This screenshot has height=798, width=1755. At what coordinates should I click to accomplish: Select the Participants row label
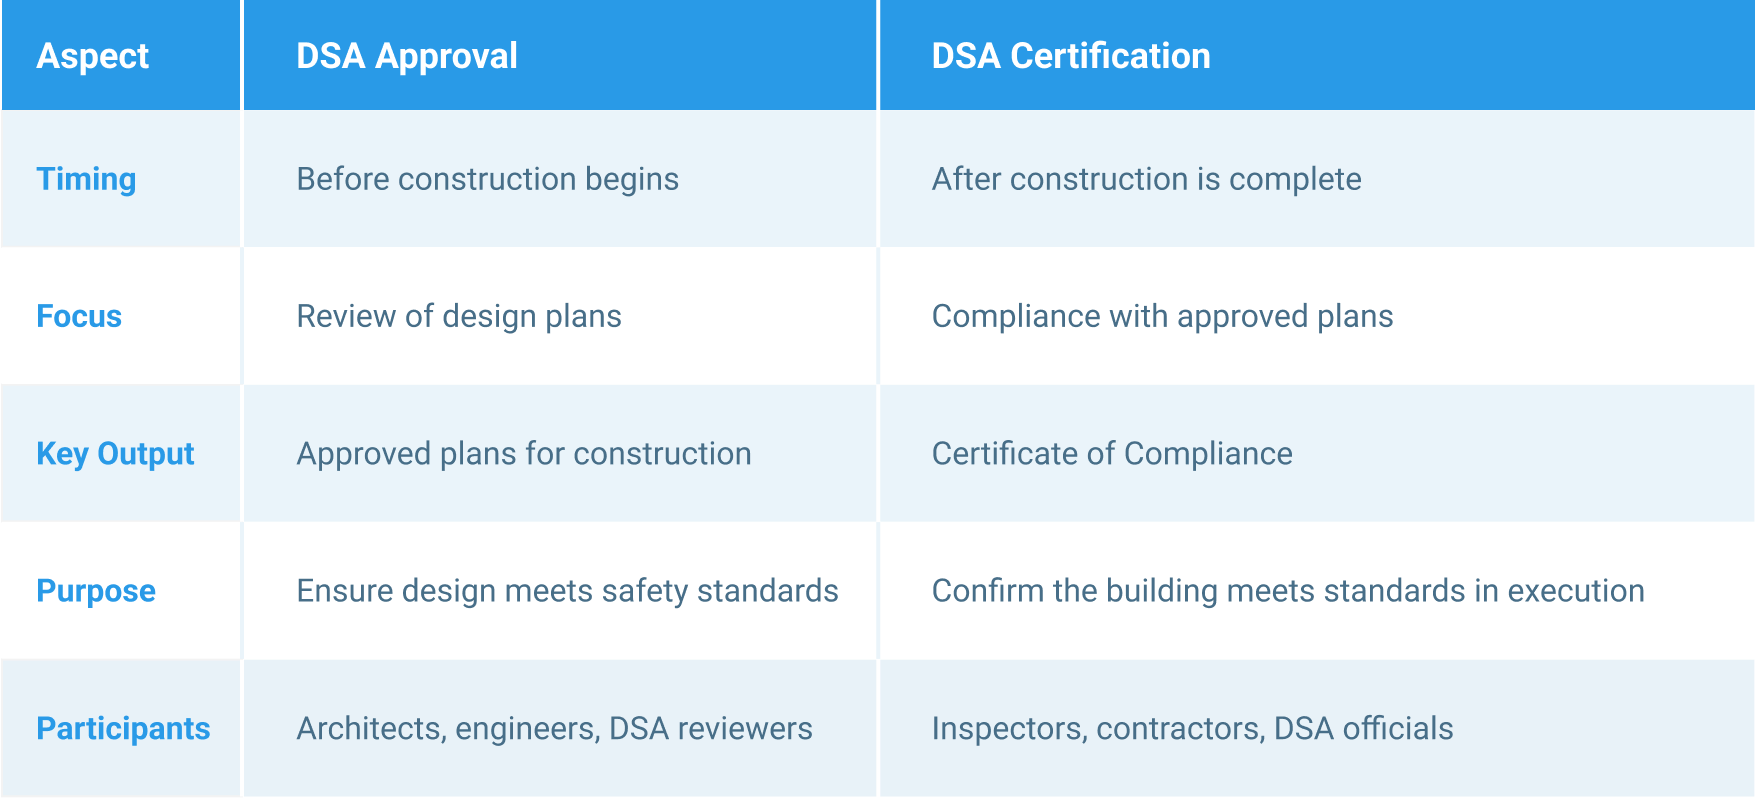tap(123, 728)
